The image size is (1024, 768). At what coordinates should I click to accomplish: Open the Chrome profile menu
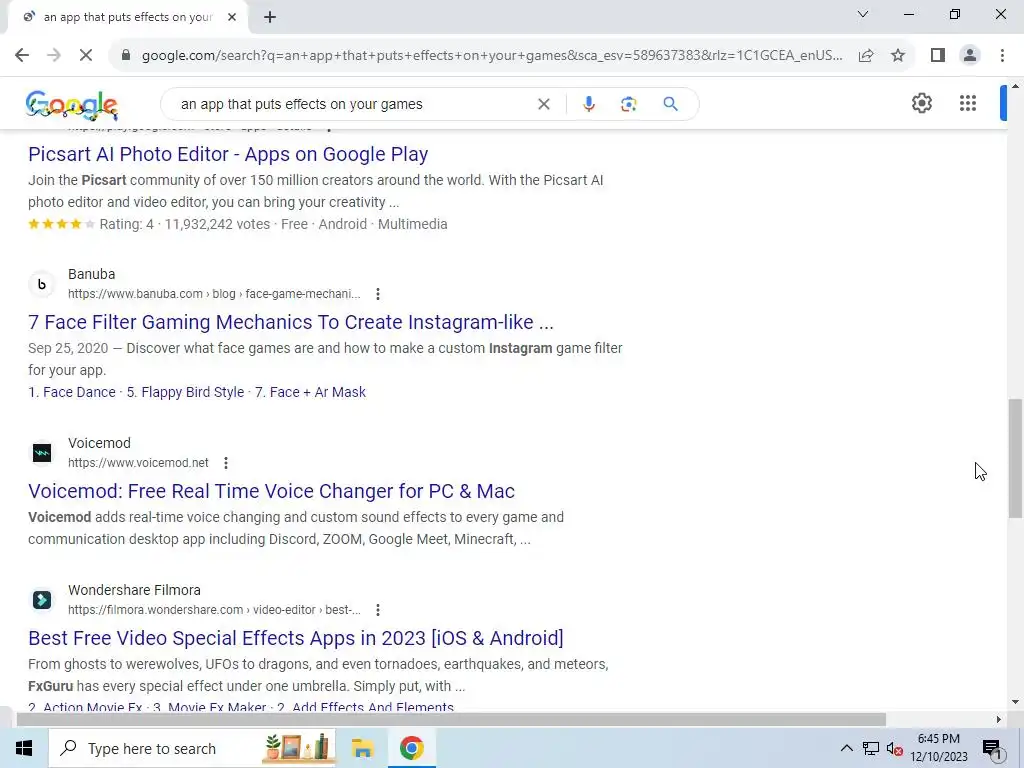tap(970, 56)
